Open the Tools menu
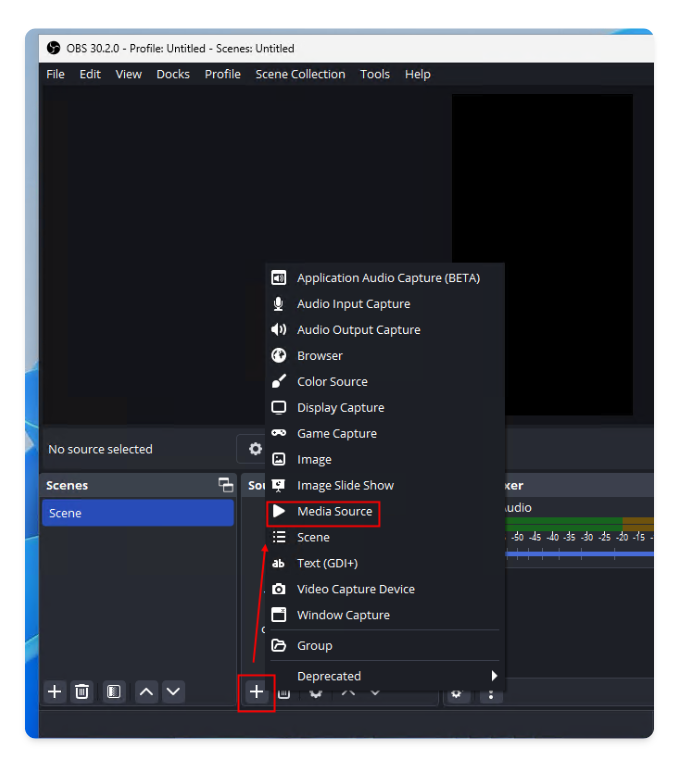Viewport: 679px width, 767px height. pyautogui.click(x=375, y=74)
